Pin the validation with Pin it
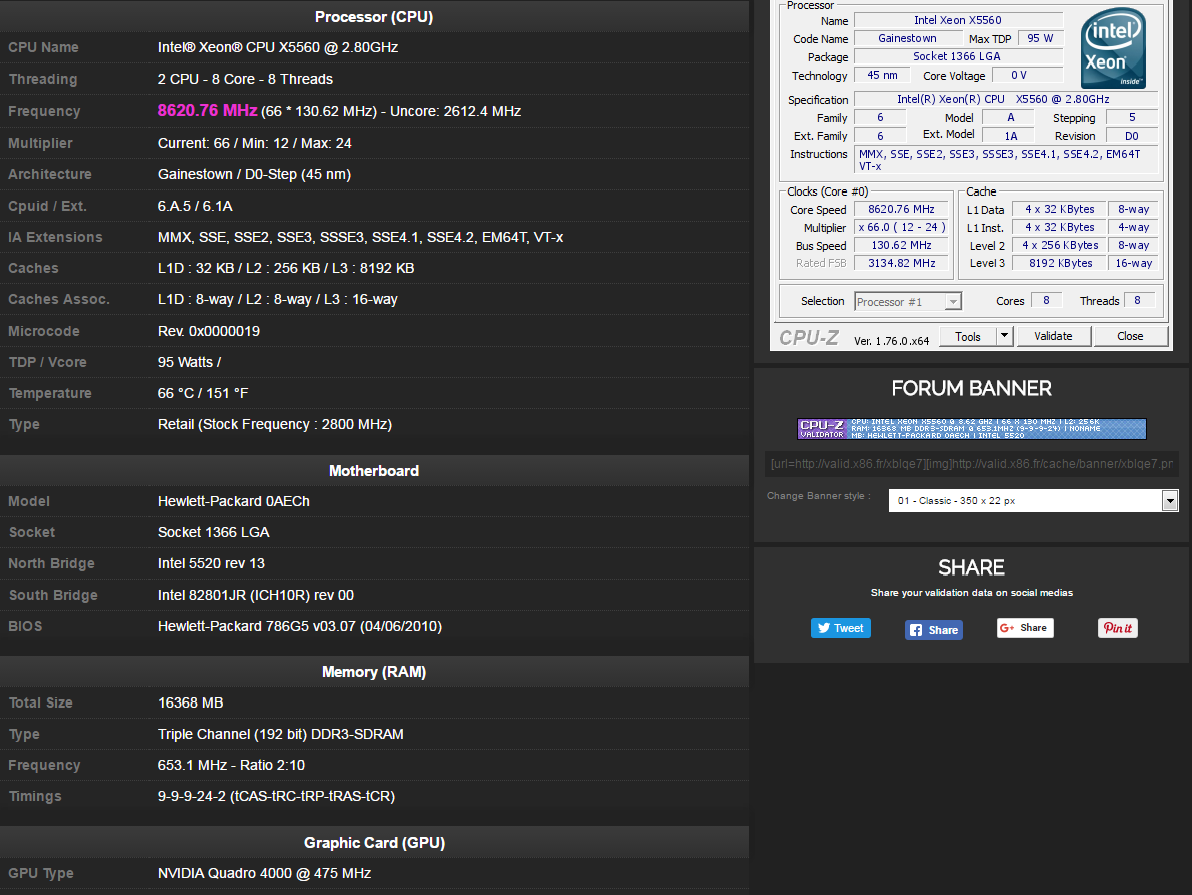Screen dimensions: 1192x895 click(1117, 628)
